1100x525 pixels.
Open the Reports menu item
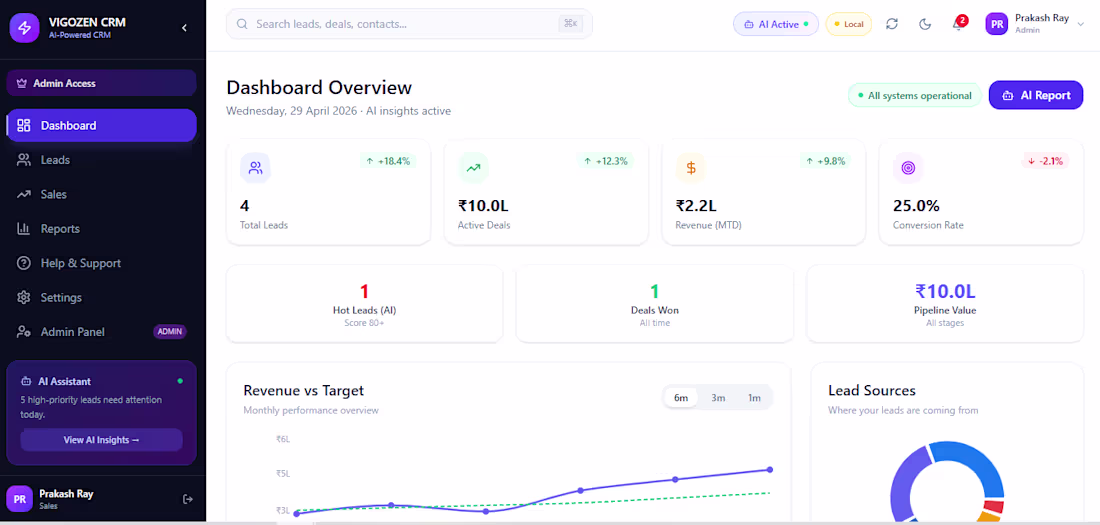[x=101, y=229]
